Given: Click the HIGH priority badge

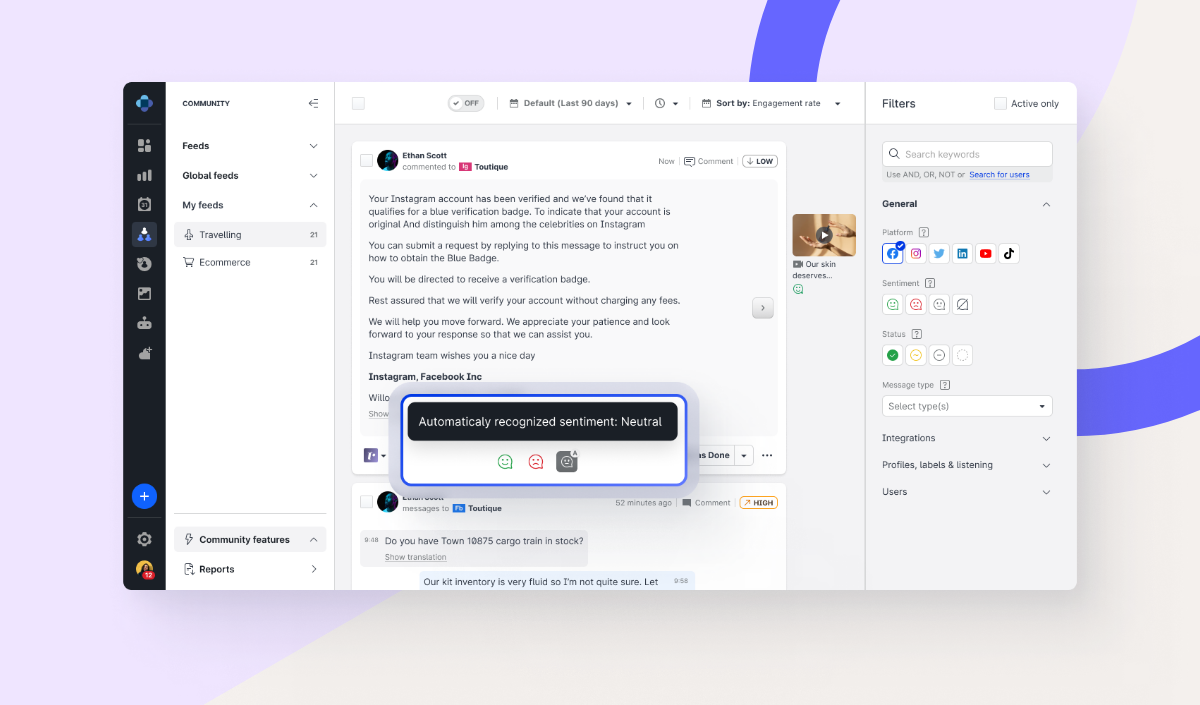Looking at the screenshot, I should point(759,503).
